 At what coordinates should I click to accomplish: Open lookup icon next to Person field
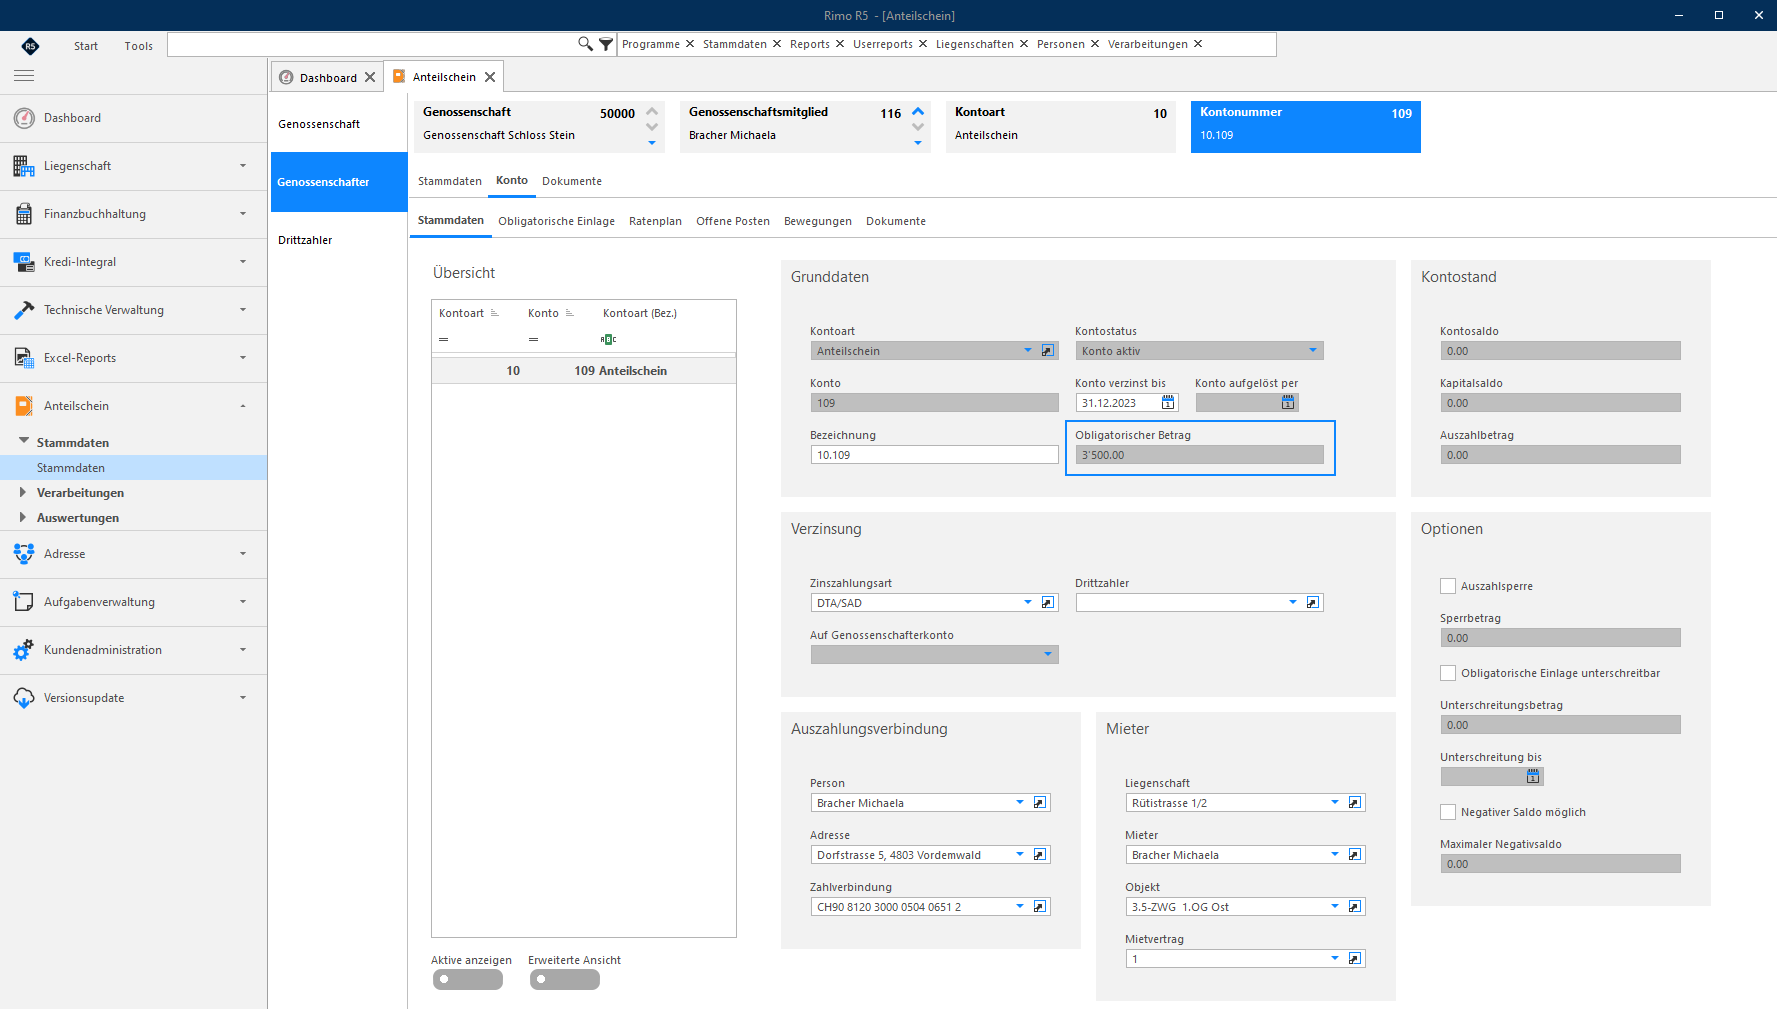(1040, 803)
